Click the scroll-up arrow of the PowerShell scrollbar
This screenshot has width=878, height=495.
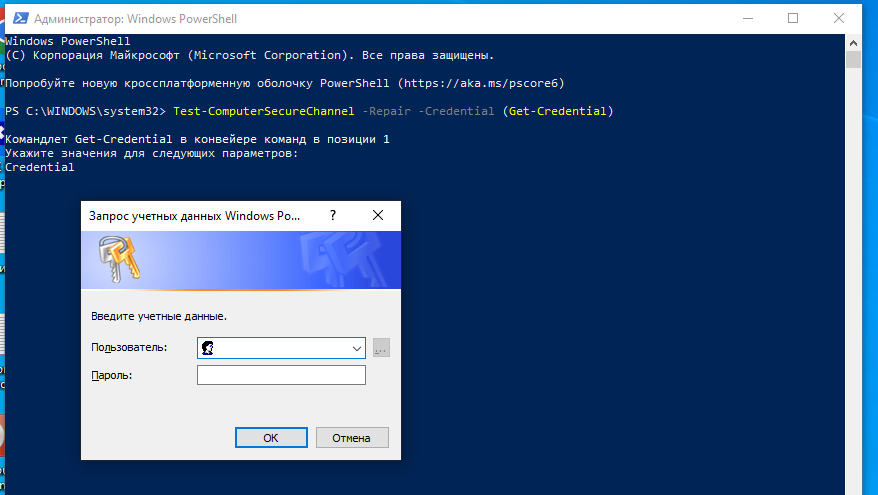[x=853, y=43]
